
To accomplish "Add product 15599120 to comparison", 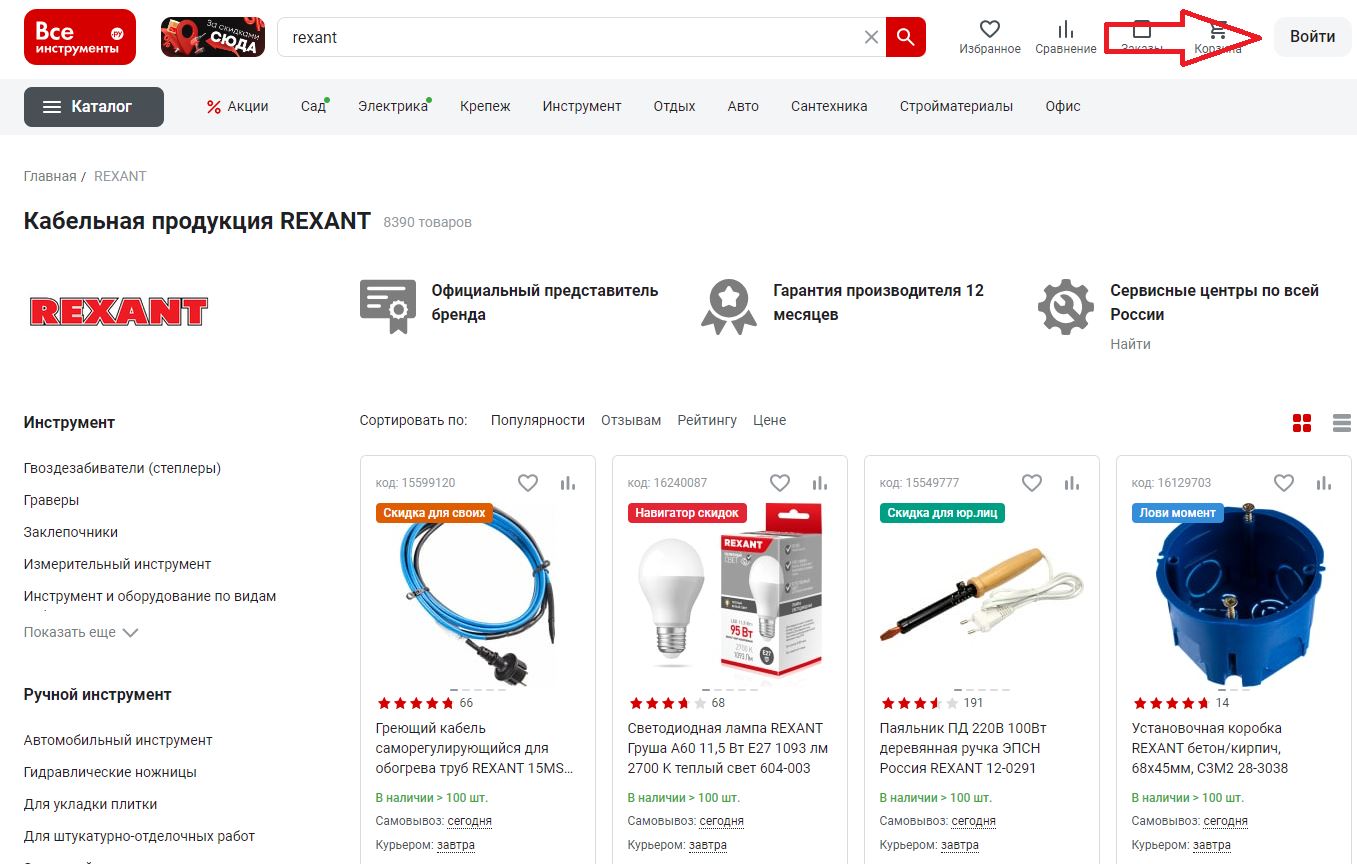I will point(568,483).
